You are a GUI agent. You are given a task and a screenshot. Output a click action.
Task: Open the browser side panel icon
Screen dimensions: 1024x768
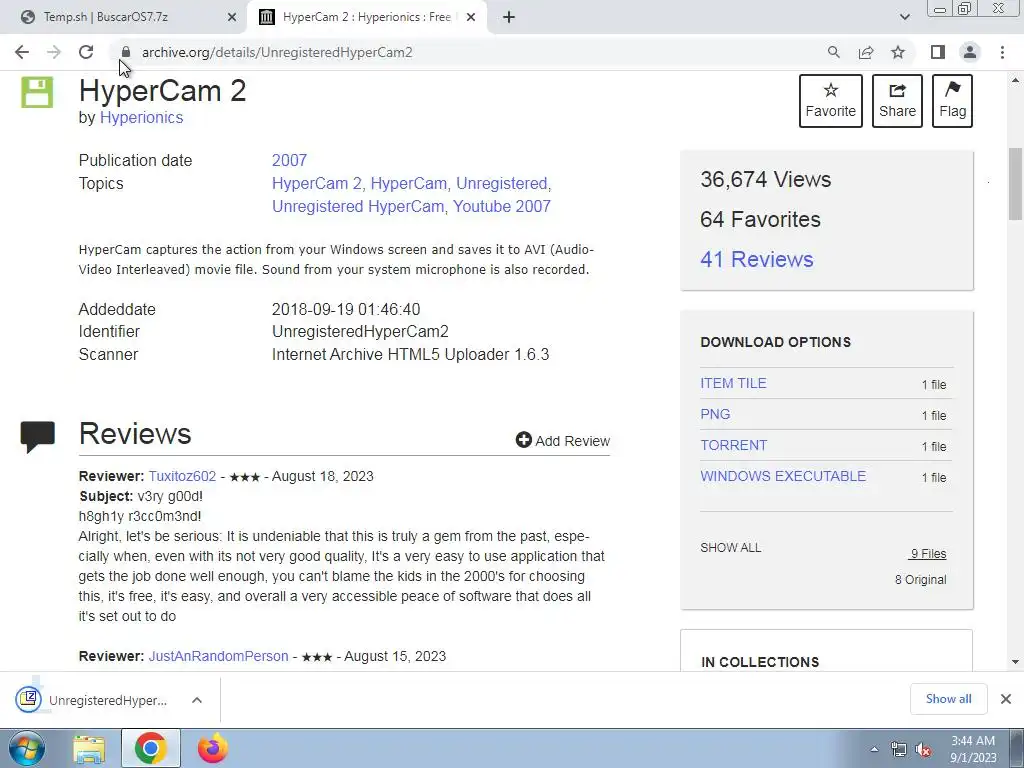click(x=938, y=52)
